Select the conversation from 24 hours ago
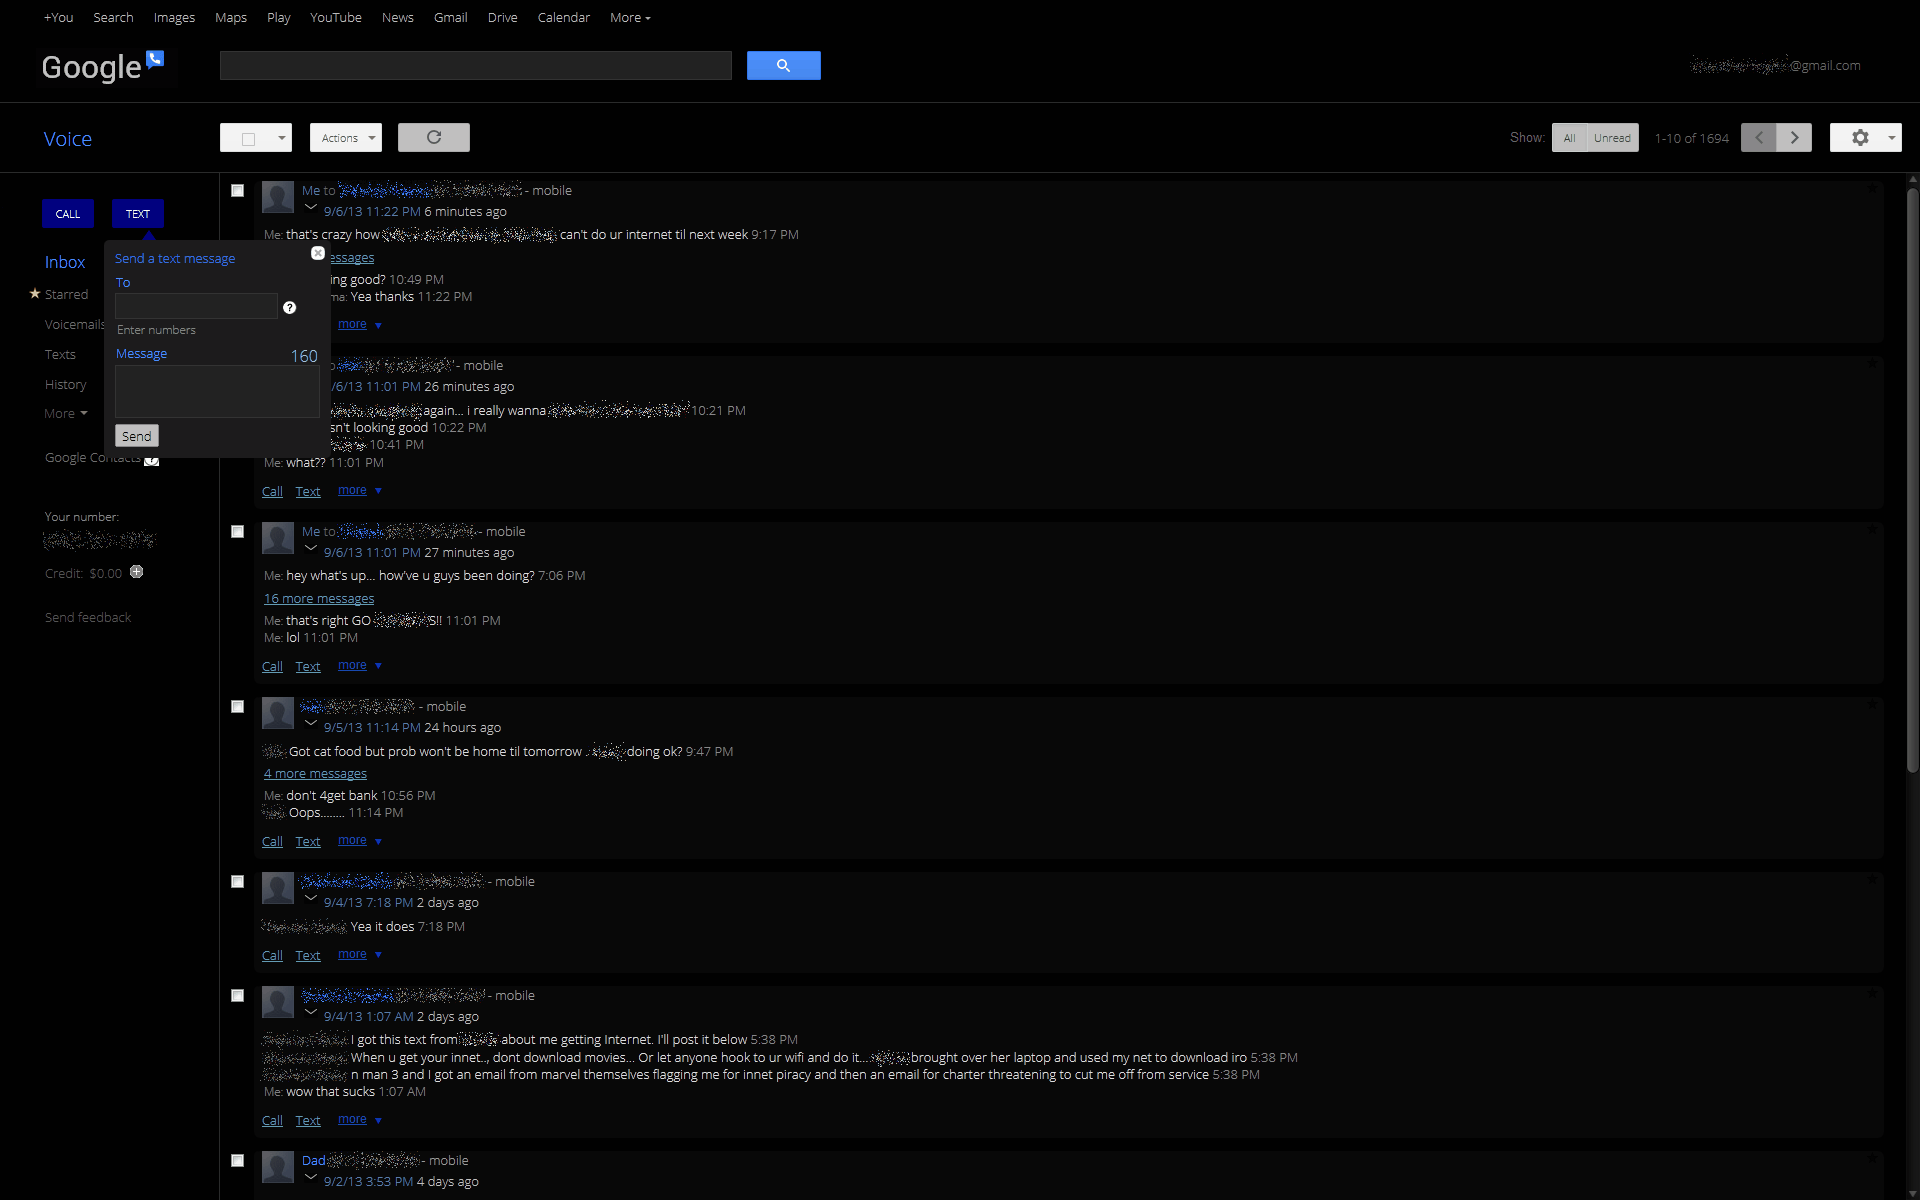Image resolution: width=1920 pixels, height=1200 pixels. [237, 706]
